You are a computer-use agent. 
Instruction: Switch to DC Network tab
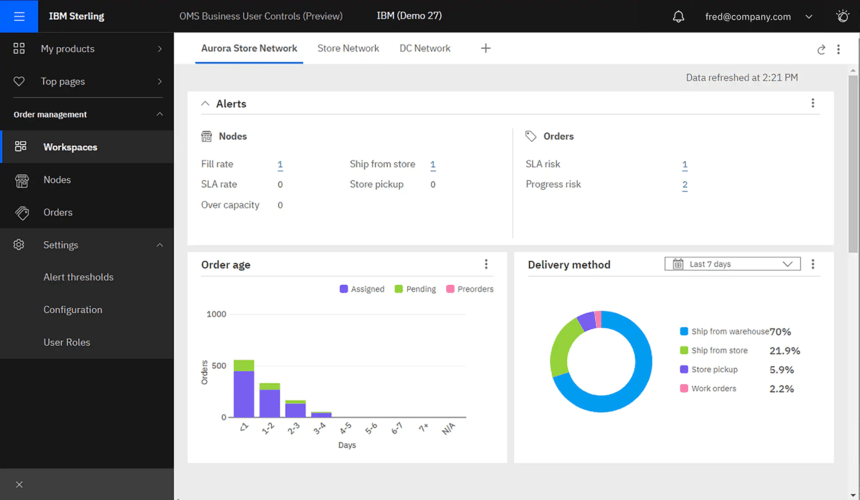coord(425,48)
